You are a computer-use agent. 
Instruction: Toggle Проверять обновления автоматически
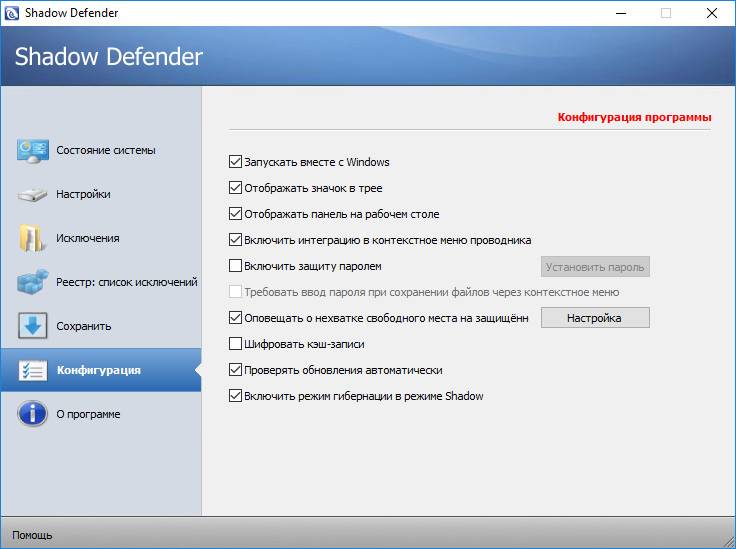pyautogui.click(x=235, y=370)
